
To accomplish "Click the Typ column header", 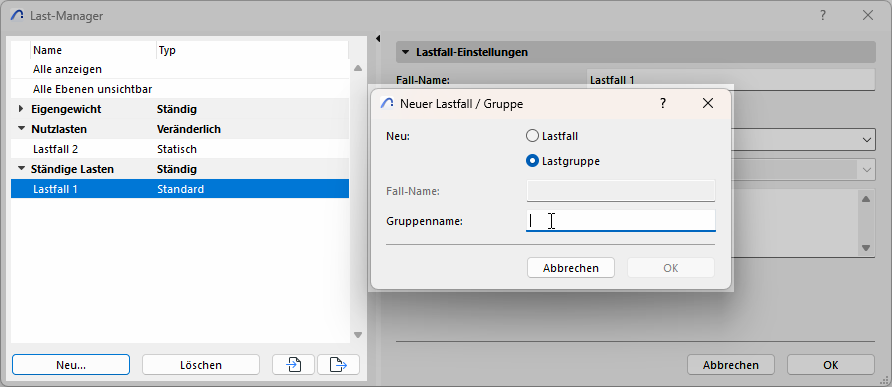I will pyautogui.click(x=252, y=50).
